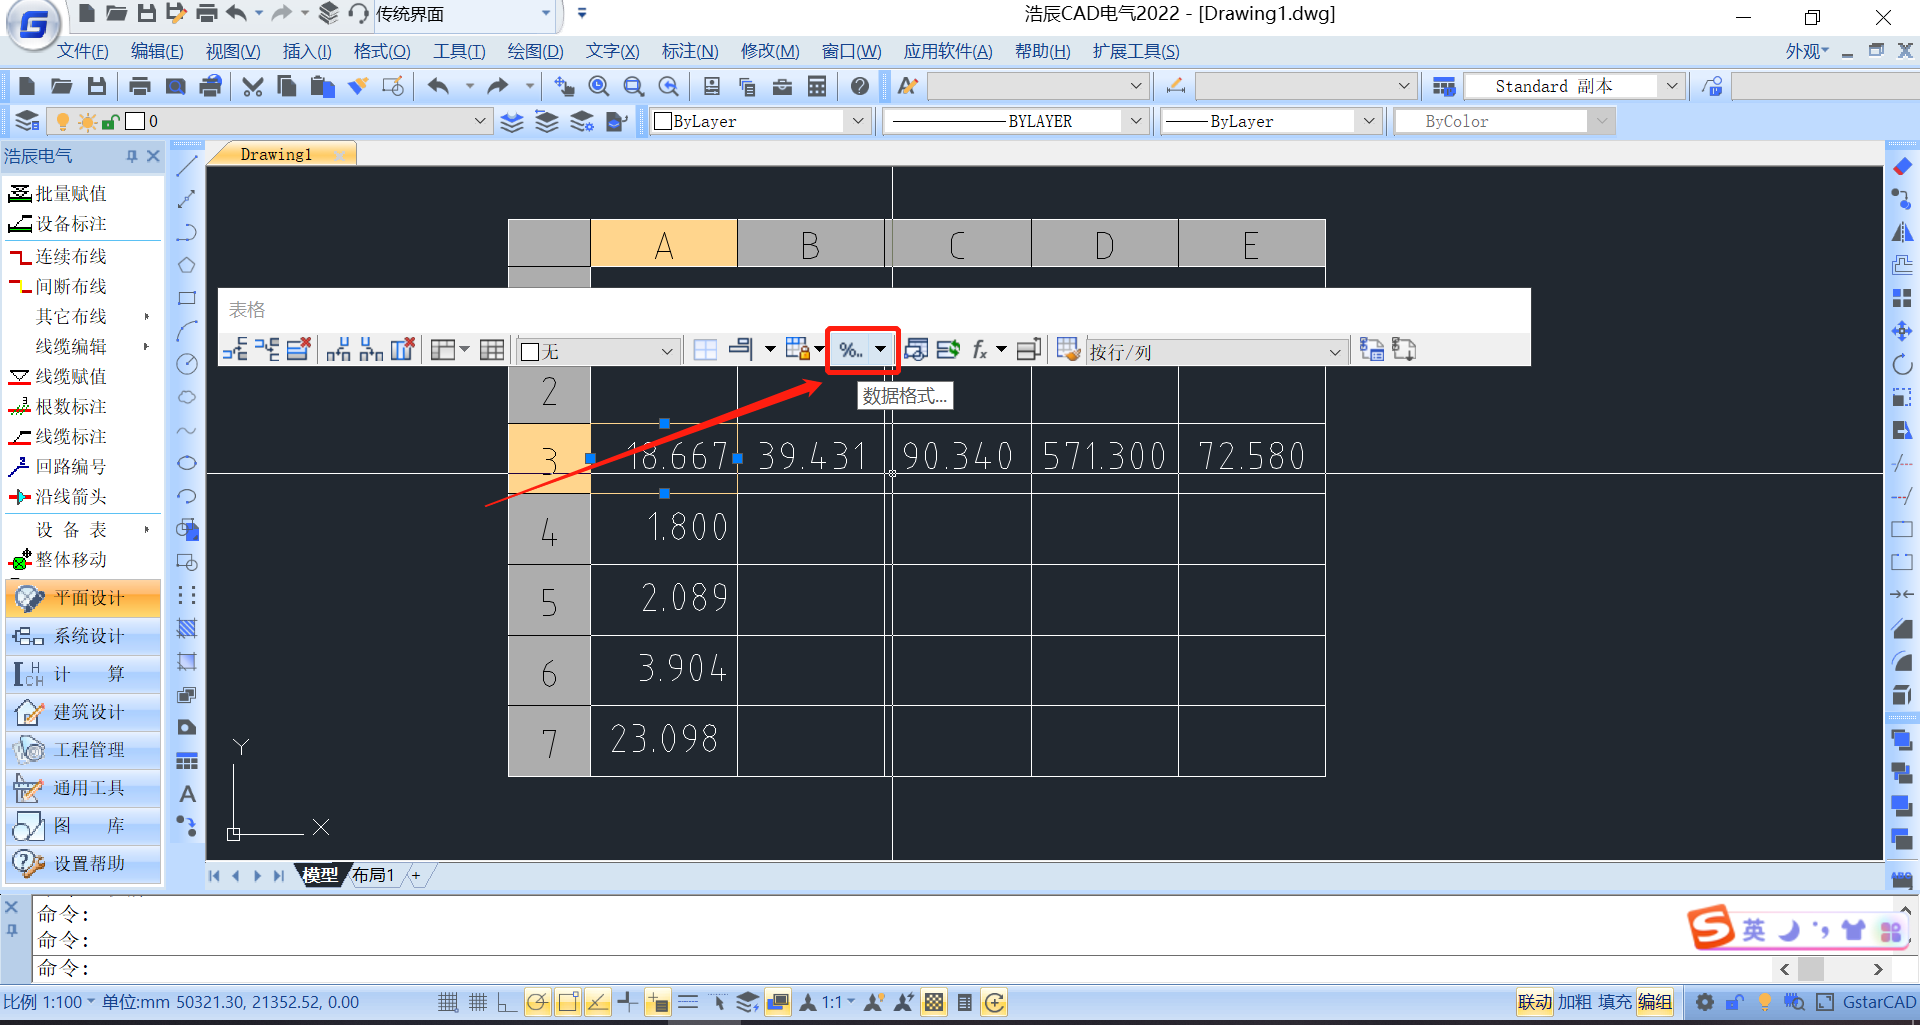Click the real-time pan hand icon
Viewport: 1920px width, 1025px height.
[564, 87]
